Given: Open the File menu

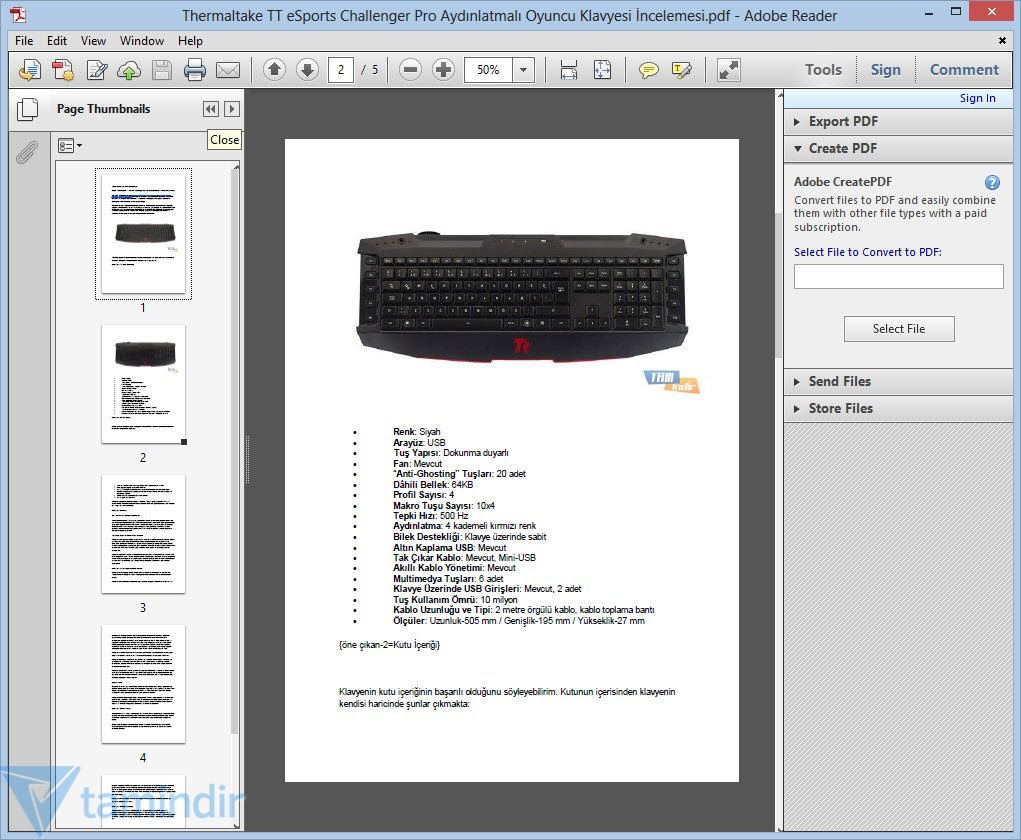Looking at the screenshot, I should pyautogui.click(x=24, y=40).
